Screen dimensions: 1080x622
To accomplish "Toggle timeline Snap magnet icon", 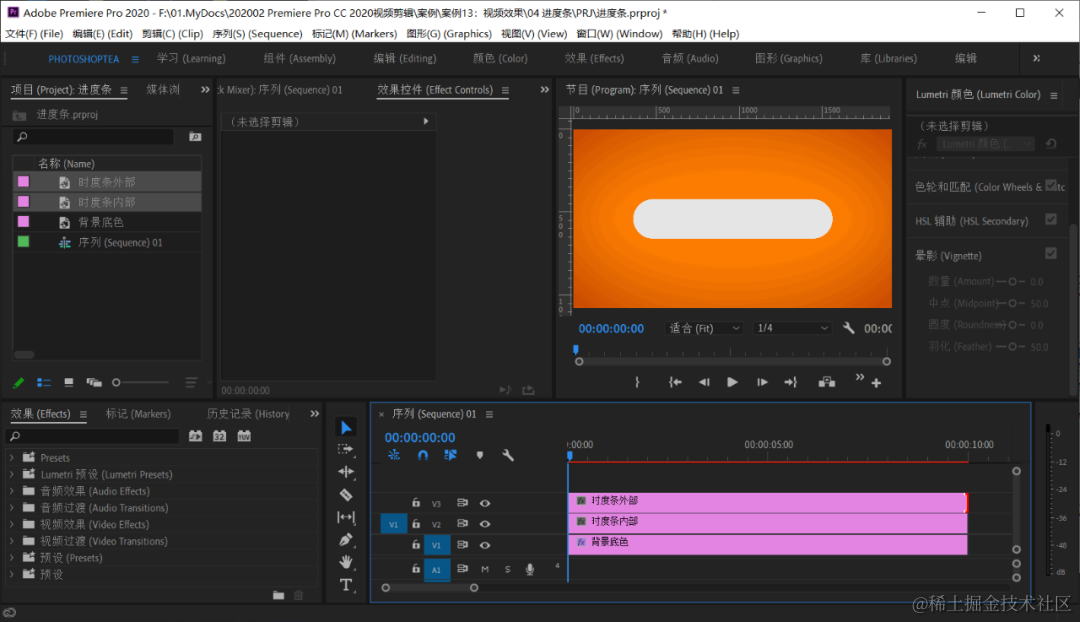I will pyautogui.click(x=423, y=455).
